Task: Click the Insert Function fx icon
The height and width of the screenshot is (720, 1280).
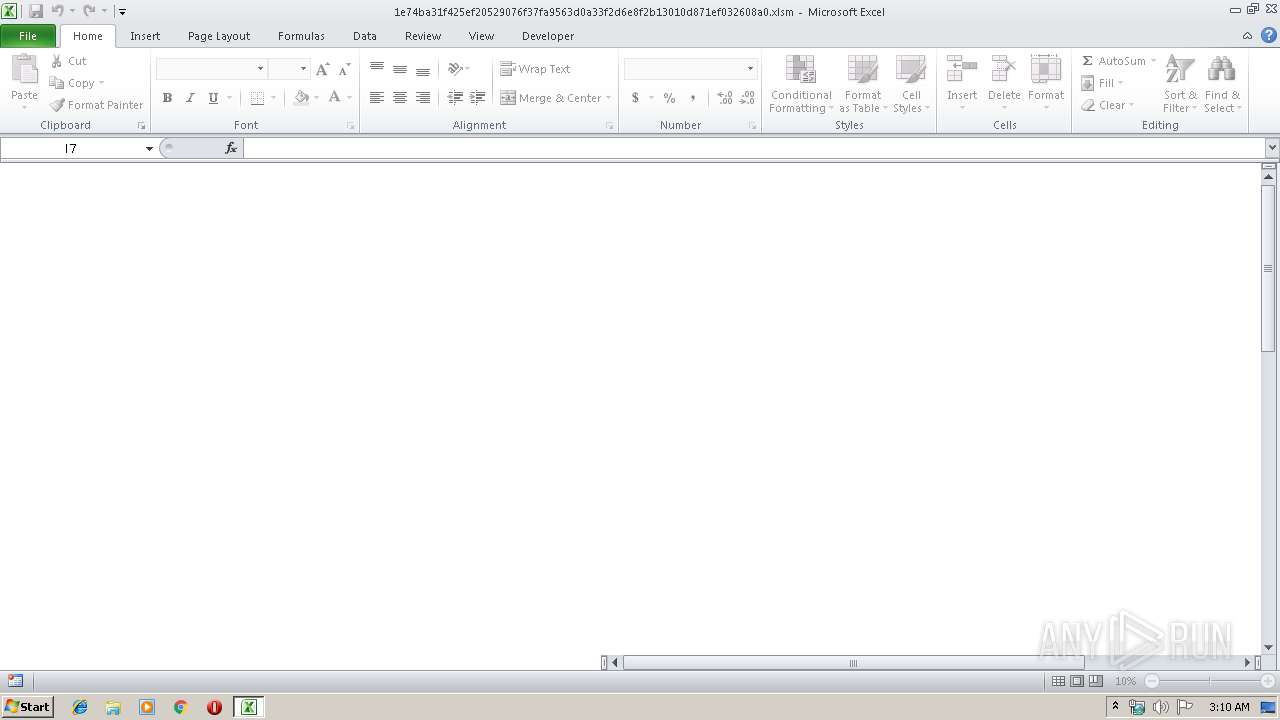Action: pyautogui.click(x=231, y=148)
